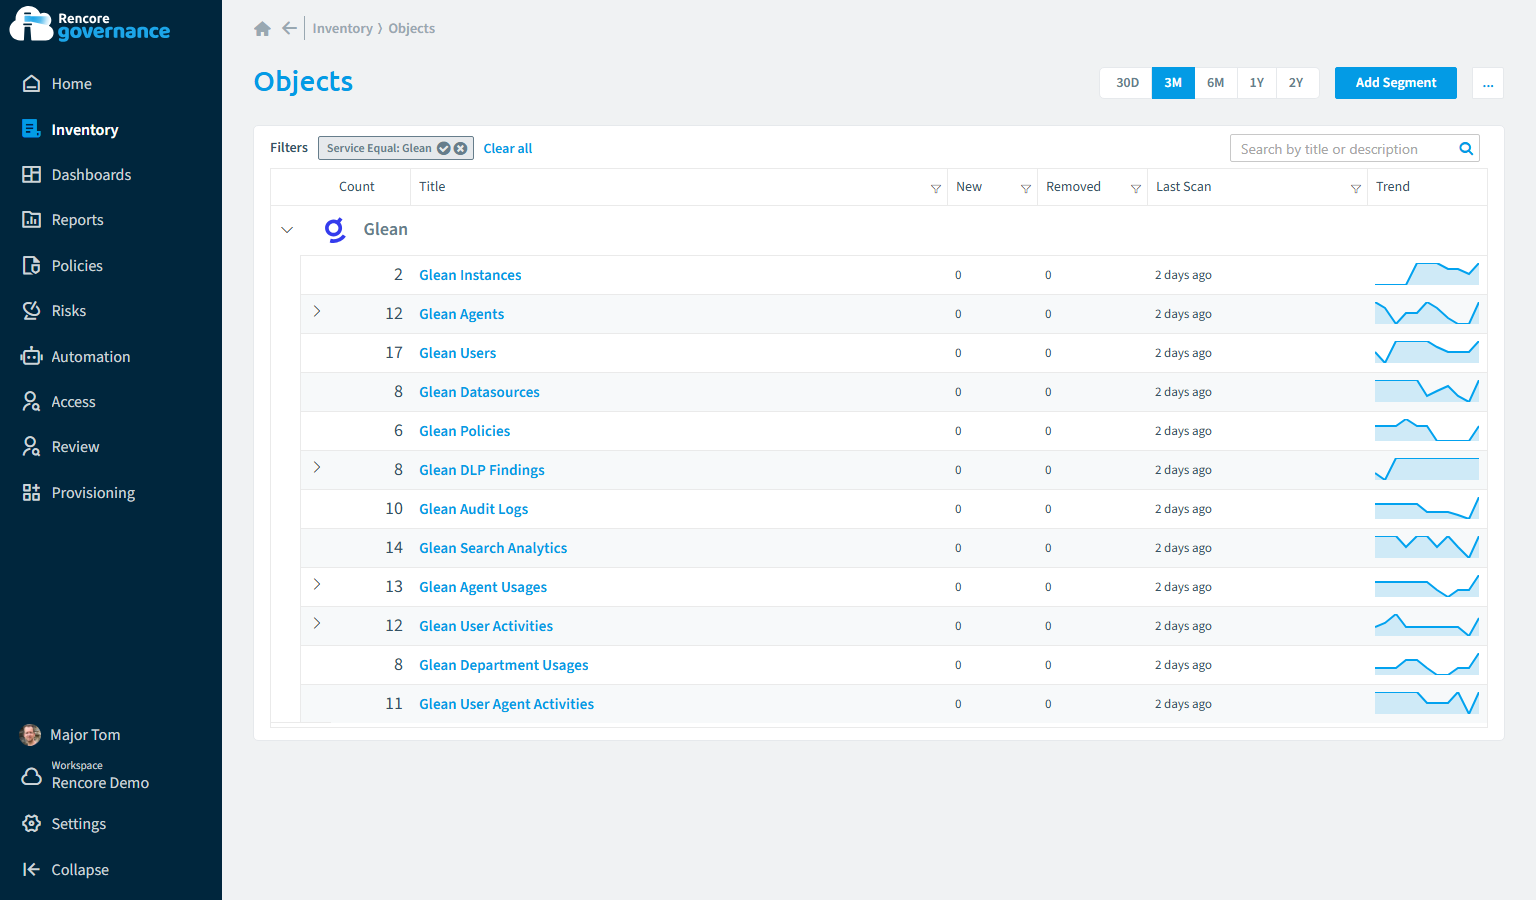Open the Glean Instances link
Viewport: 1536px width, 900px height.
tap(470, 275)
